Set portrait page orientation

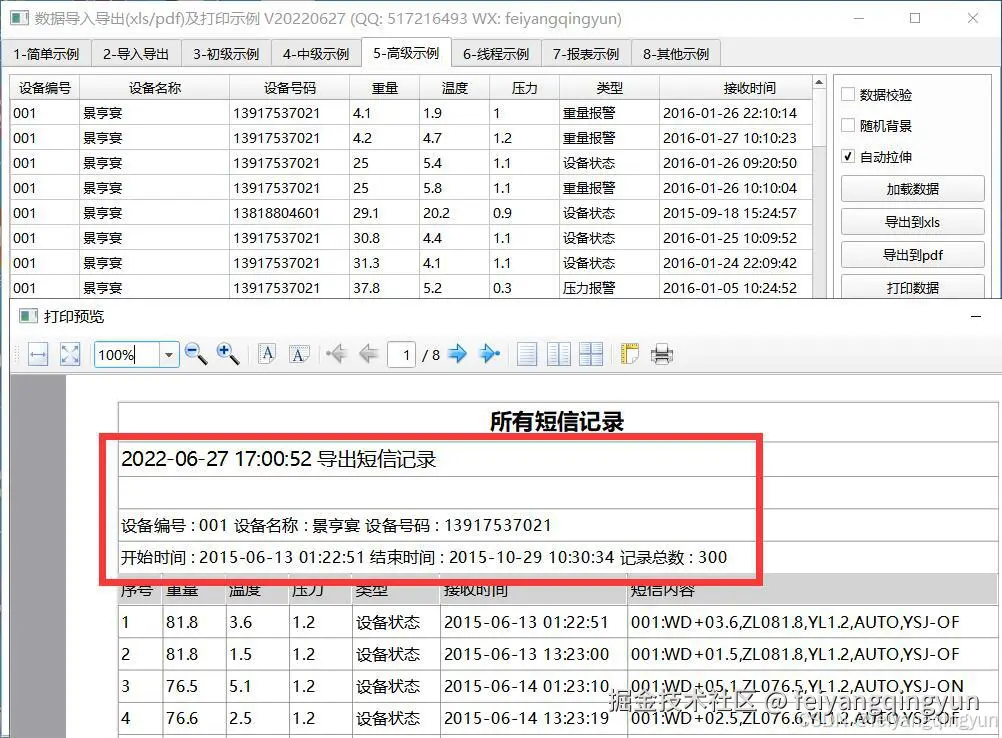click(267, 353)
